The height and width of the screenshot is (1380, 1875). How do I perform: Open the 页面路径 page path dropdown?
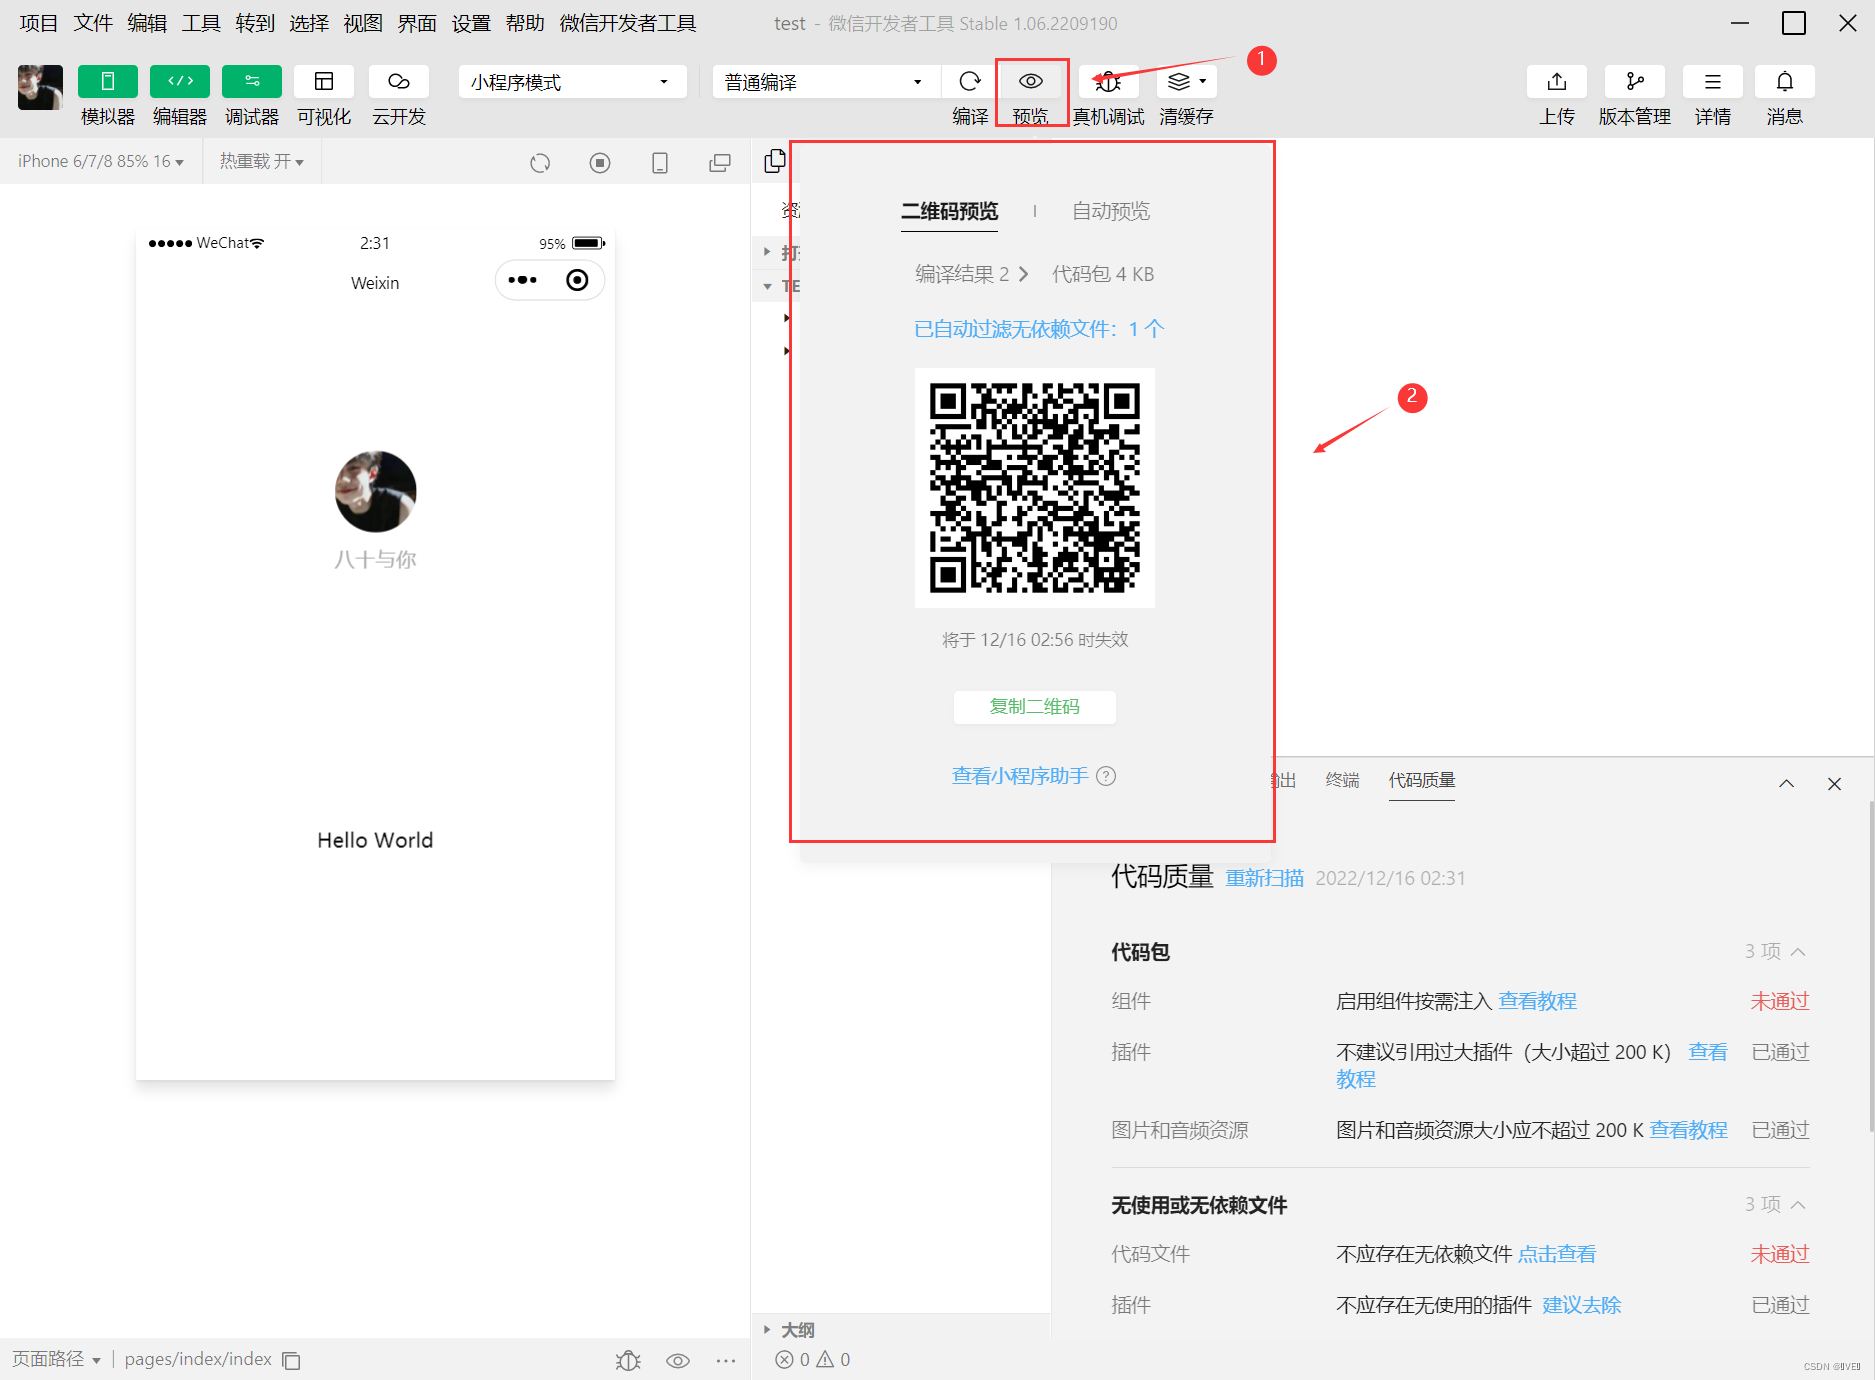coord(56,1359)
